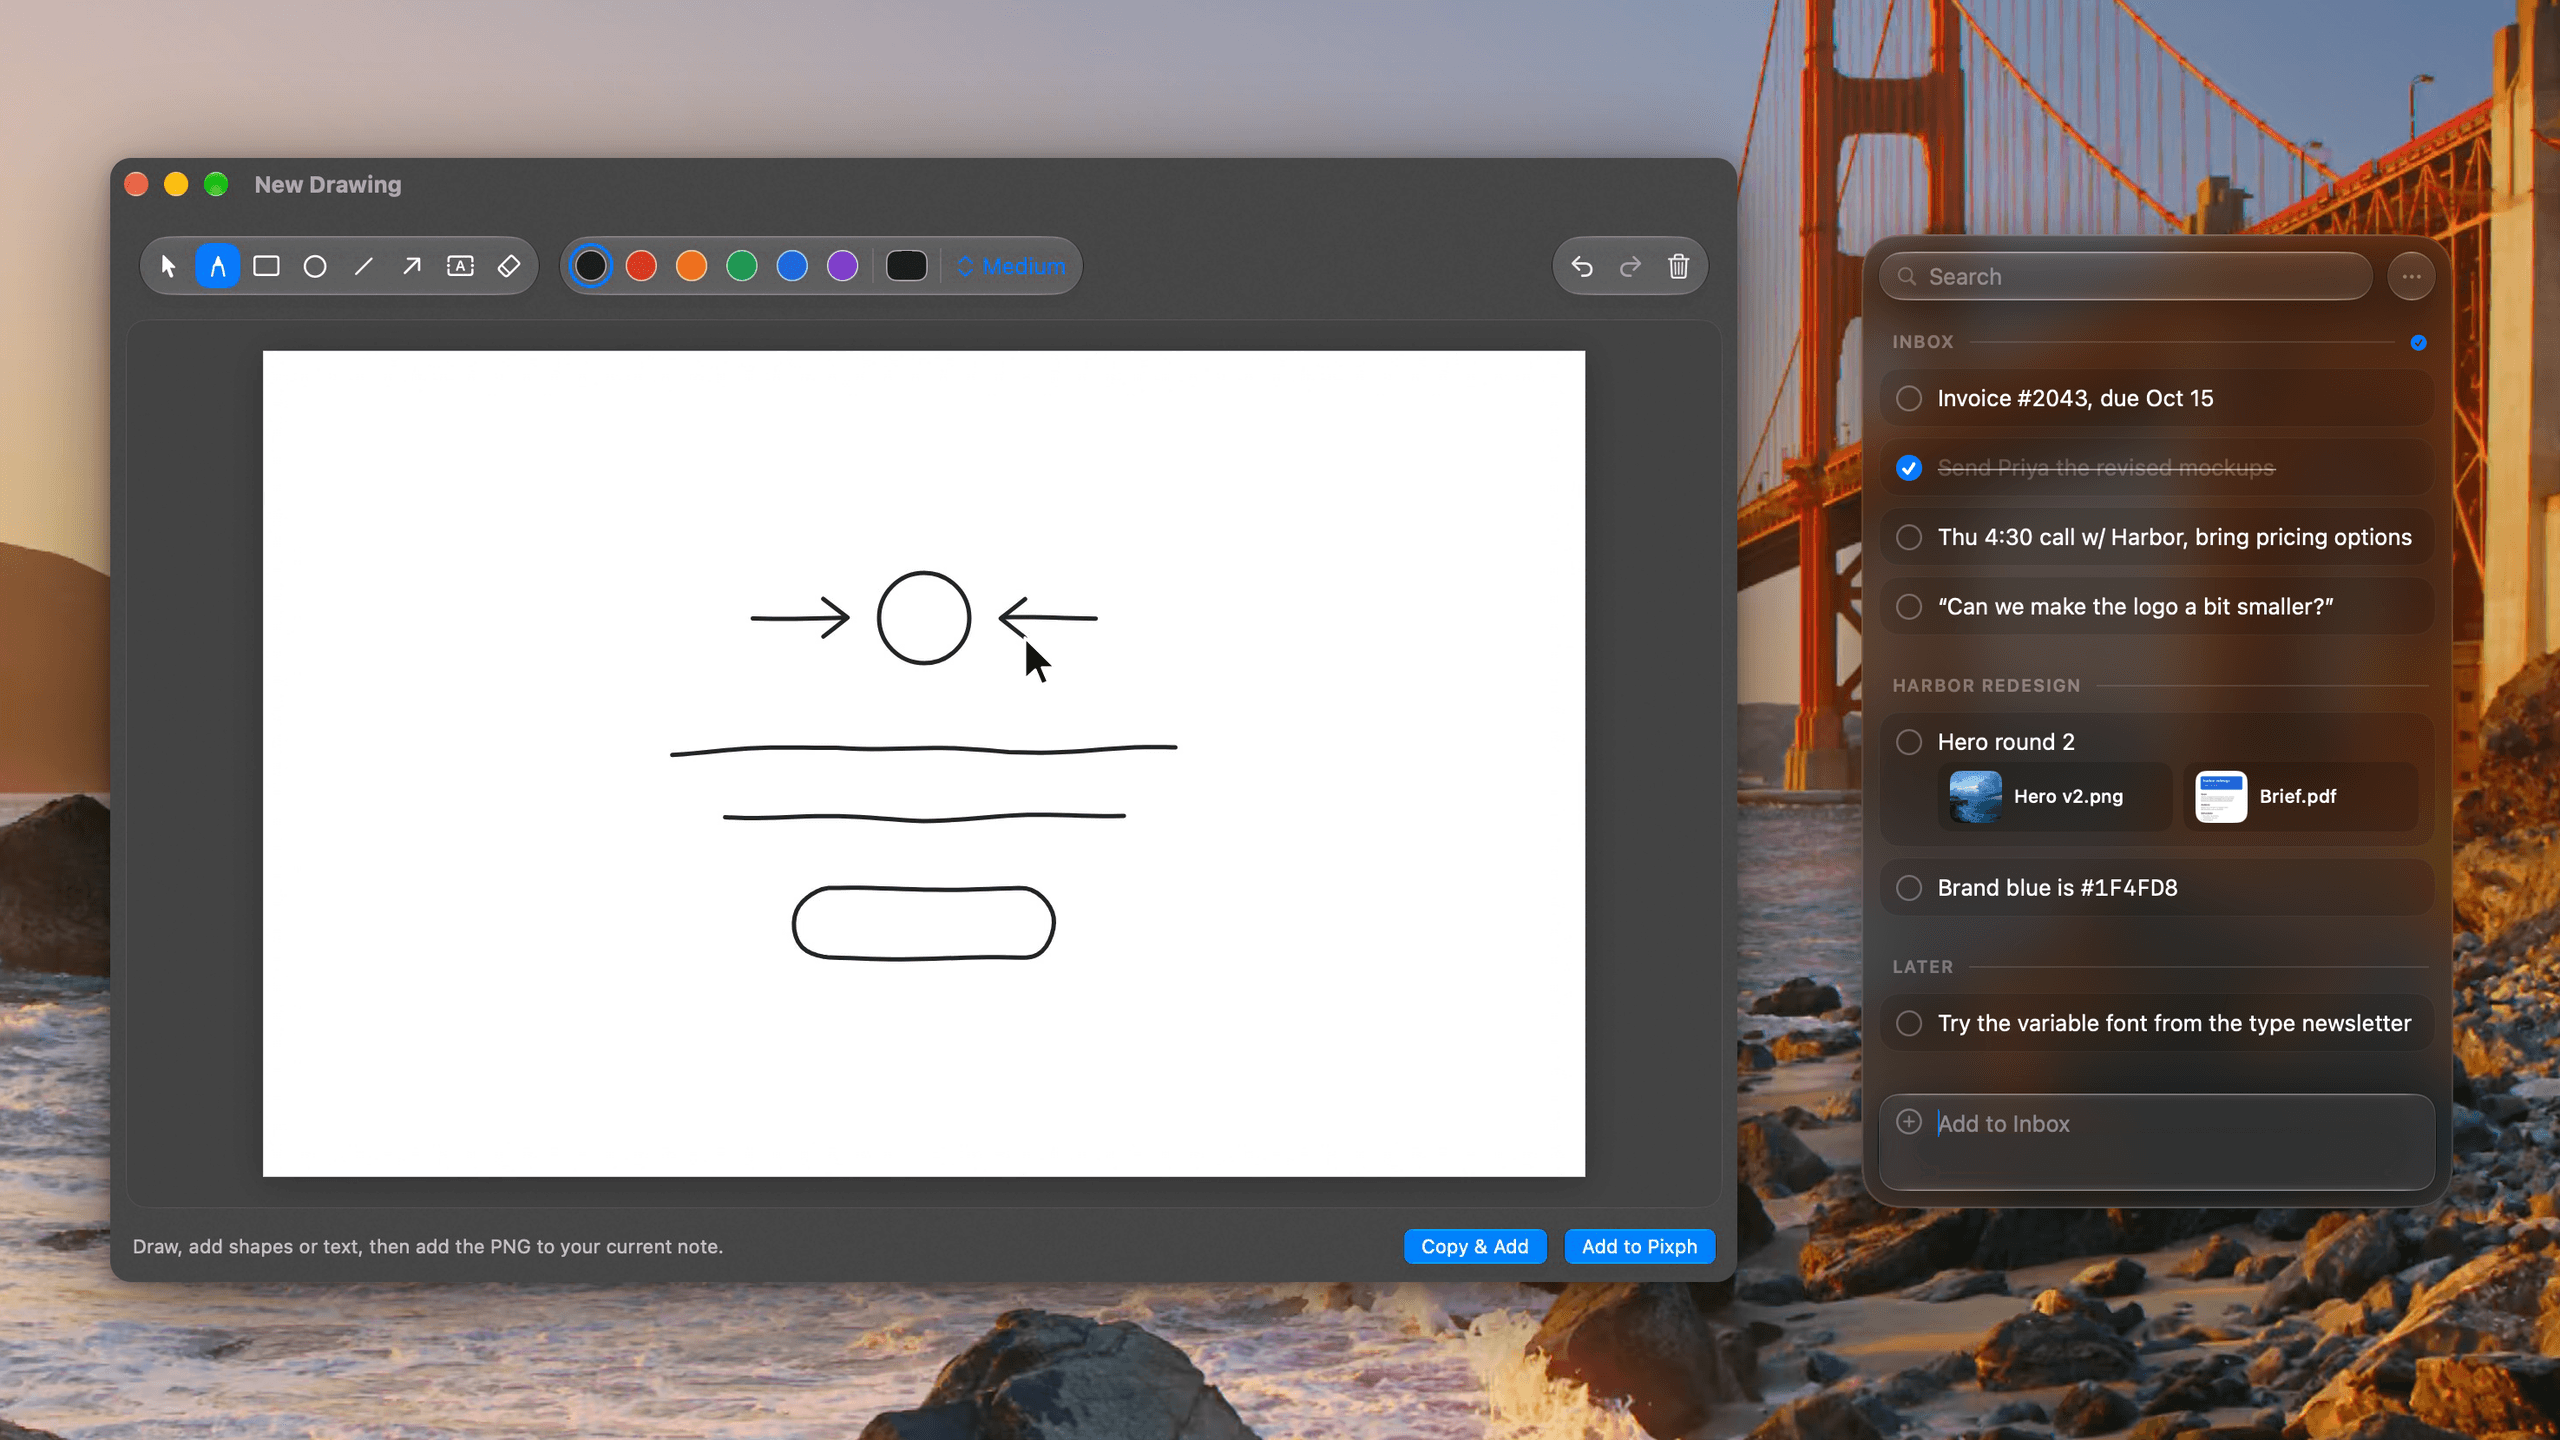The width and height of the screenshot is (2560, 1440).
Task: Open the custom color well
Action: tap(907, 266)
